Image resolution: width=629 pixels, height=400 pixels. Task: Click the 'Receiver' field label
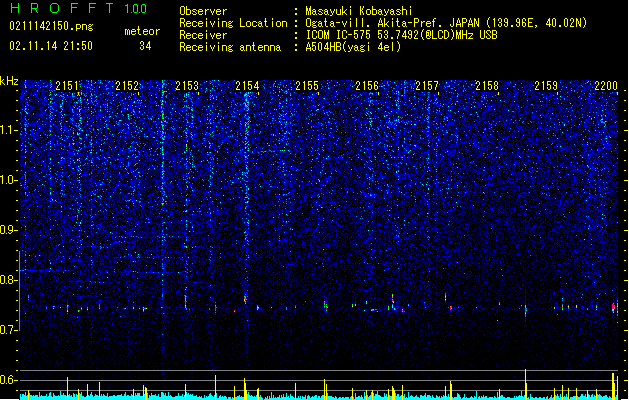pos(203,35)
